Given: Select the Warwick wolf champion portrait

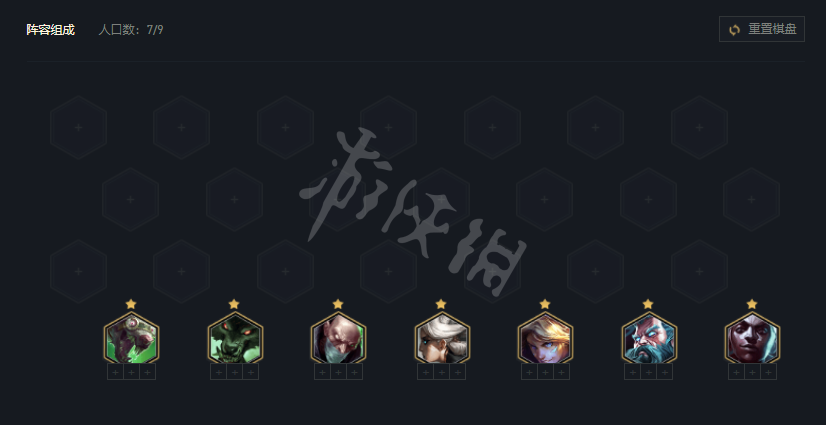Looking at the screenshot, I should (235, 338).
